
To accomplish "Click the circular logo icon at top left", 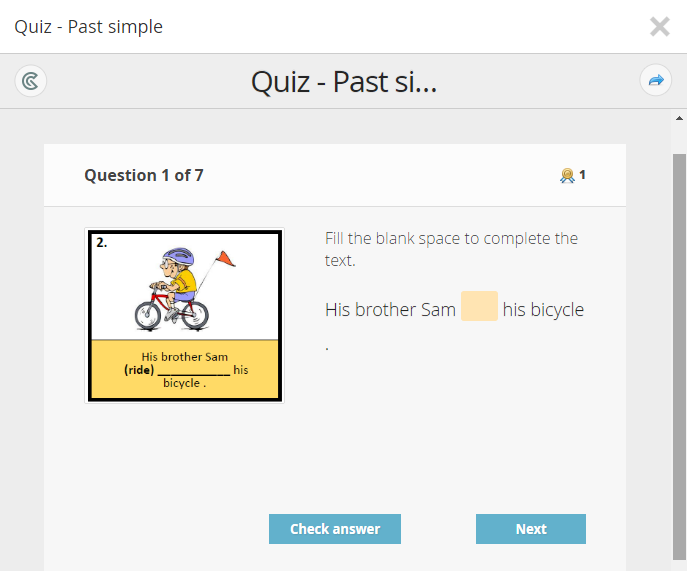I will coord(31,81).
